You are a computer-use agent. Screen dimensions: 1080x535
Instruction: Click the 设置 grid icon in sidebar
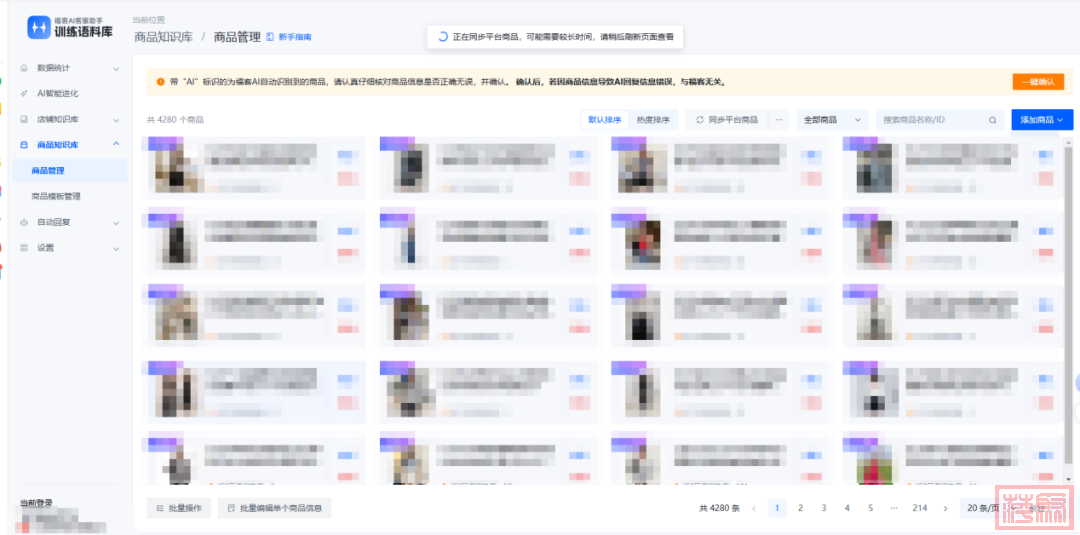pos(25,248)
